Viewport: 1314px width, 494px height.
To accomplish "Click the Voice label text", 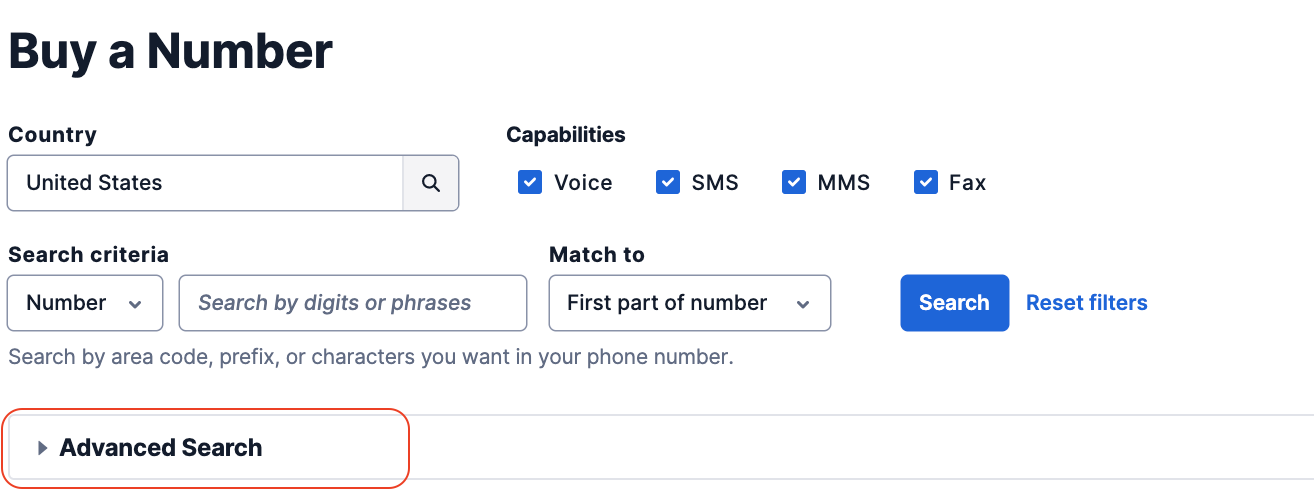I will click(583, 183).
